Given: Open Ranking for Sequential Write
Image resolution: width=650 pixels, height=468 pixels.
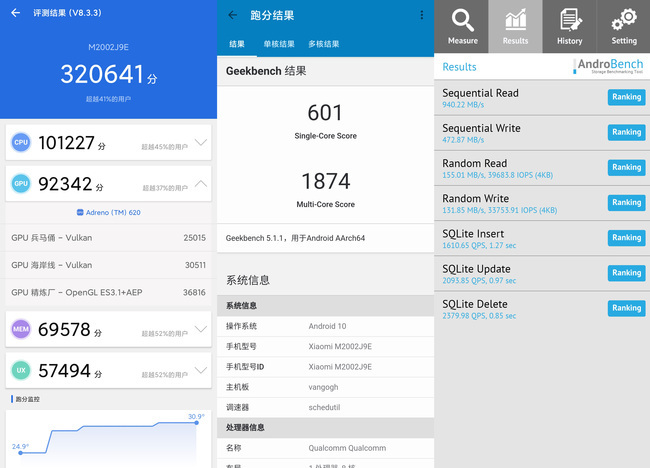Looking at the screenshot, I should pos(626,132).
